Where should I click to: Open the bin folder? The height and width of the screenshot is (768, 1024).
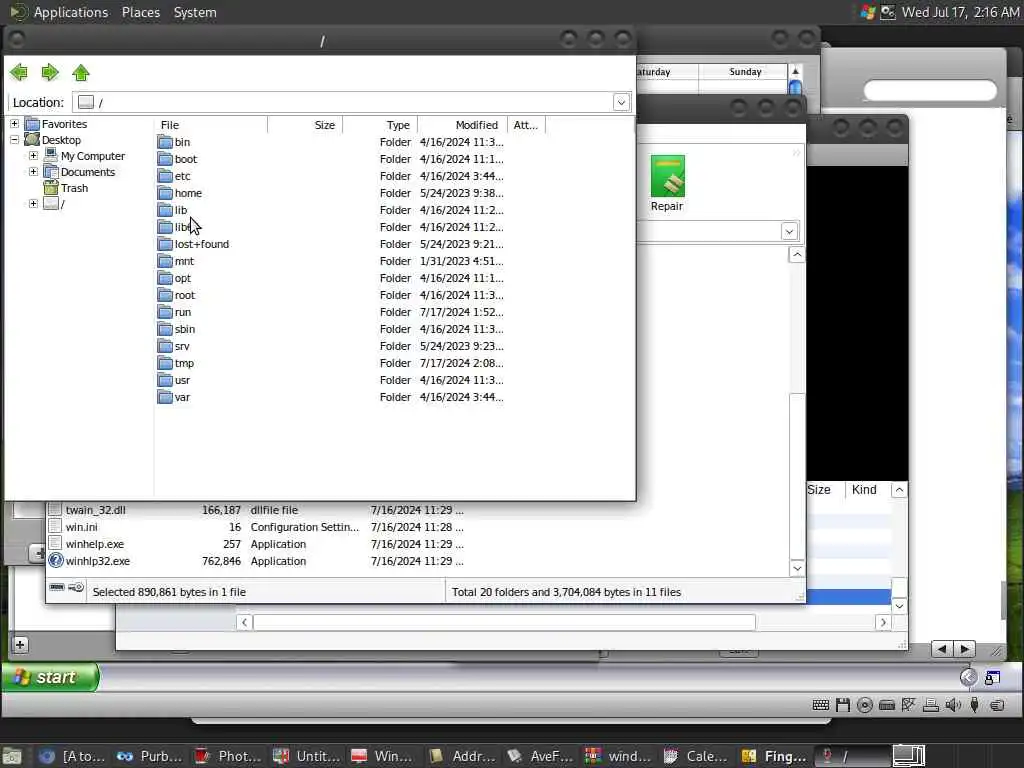click(x=174, y=142)
